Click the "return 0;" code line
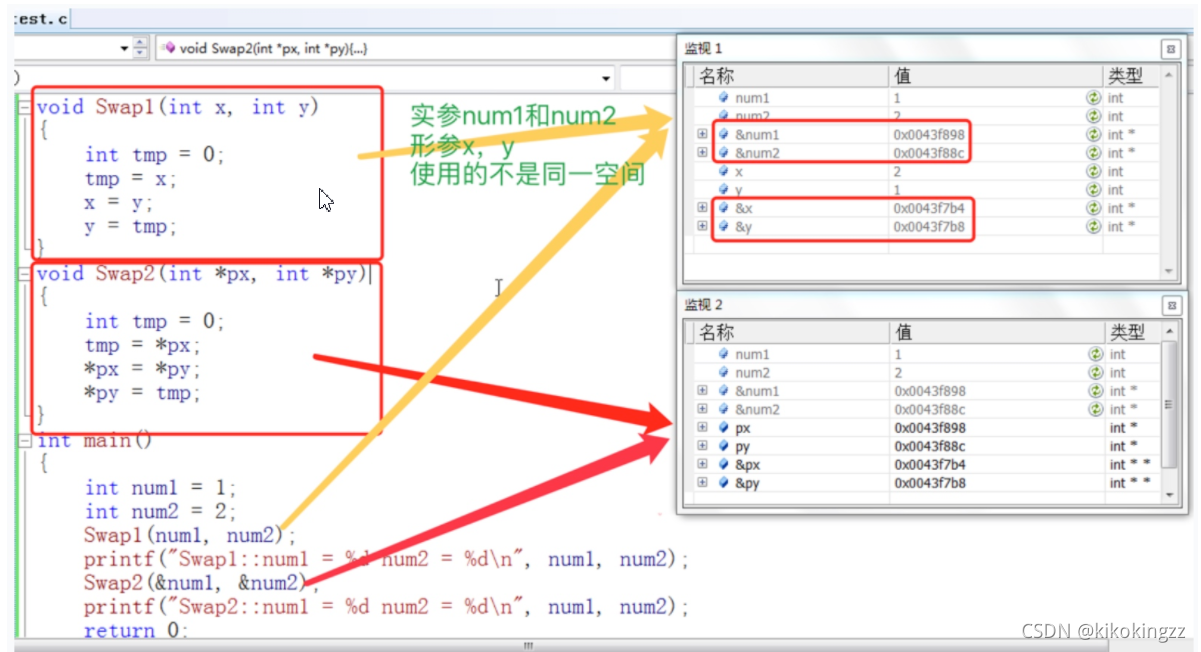The height and width of the screenshot is (652, 1201). pos(136,630)
